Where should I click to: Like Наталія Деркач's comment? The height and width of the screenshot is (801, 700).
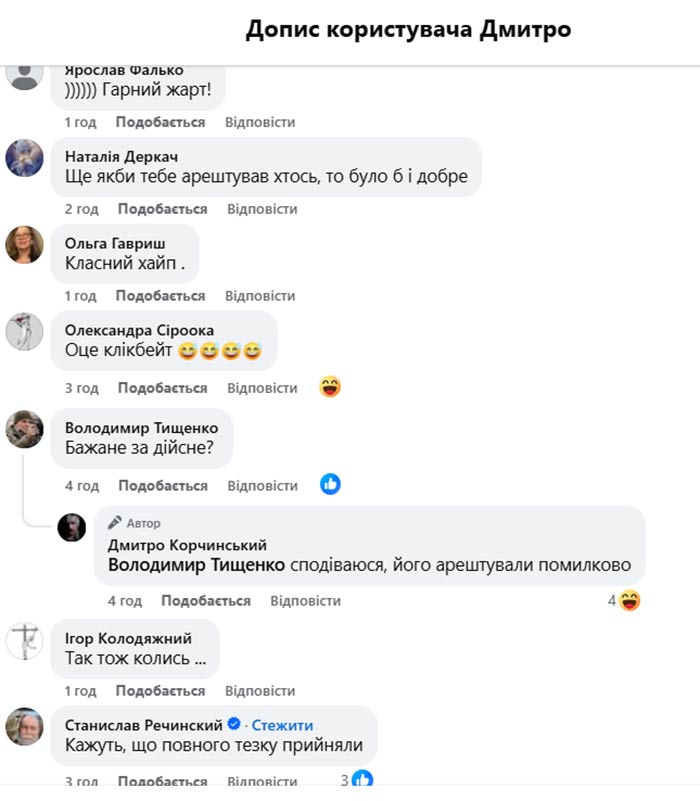tap(162, 209)
